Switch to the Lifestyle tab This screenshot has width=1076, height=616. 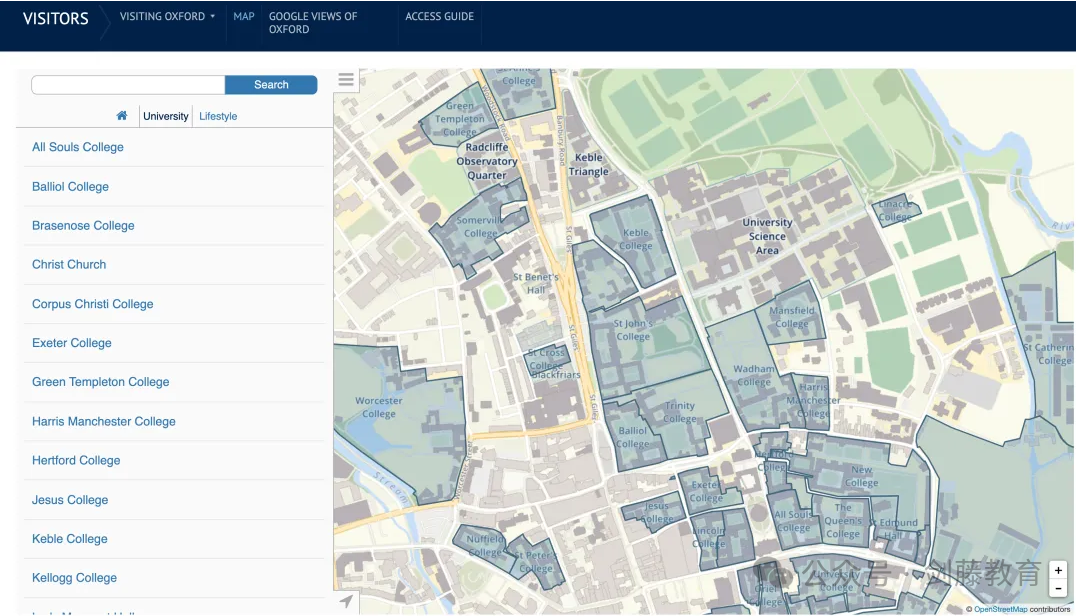click(x=218, y=116)
